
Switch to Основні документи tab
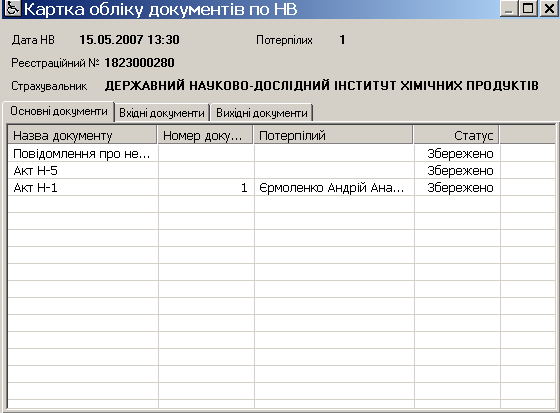coord(59,111)
